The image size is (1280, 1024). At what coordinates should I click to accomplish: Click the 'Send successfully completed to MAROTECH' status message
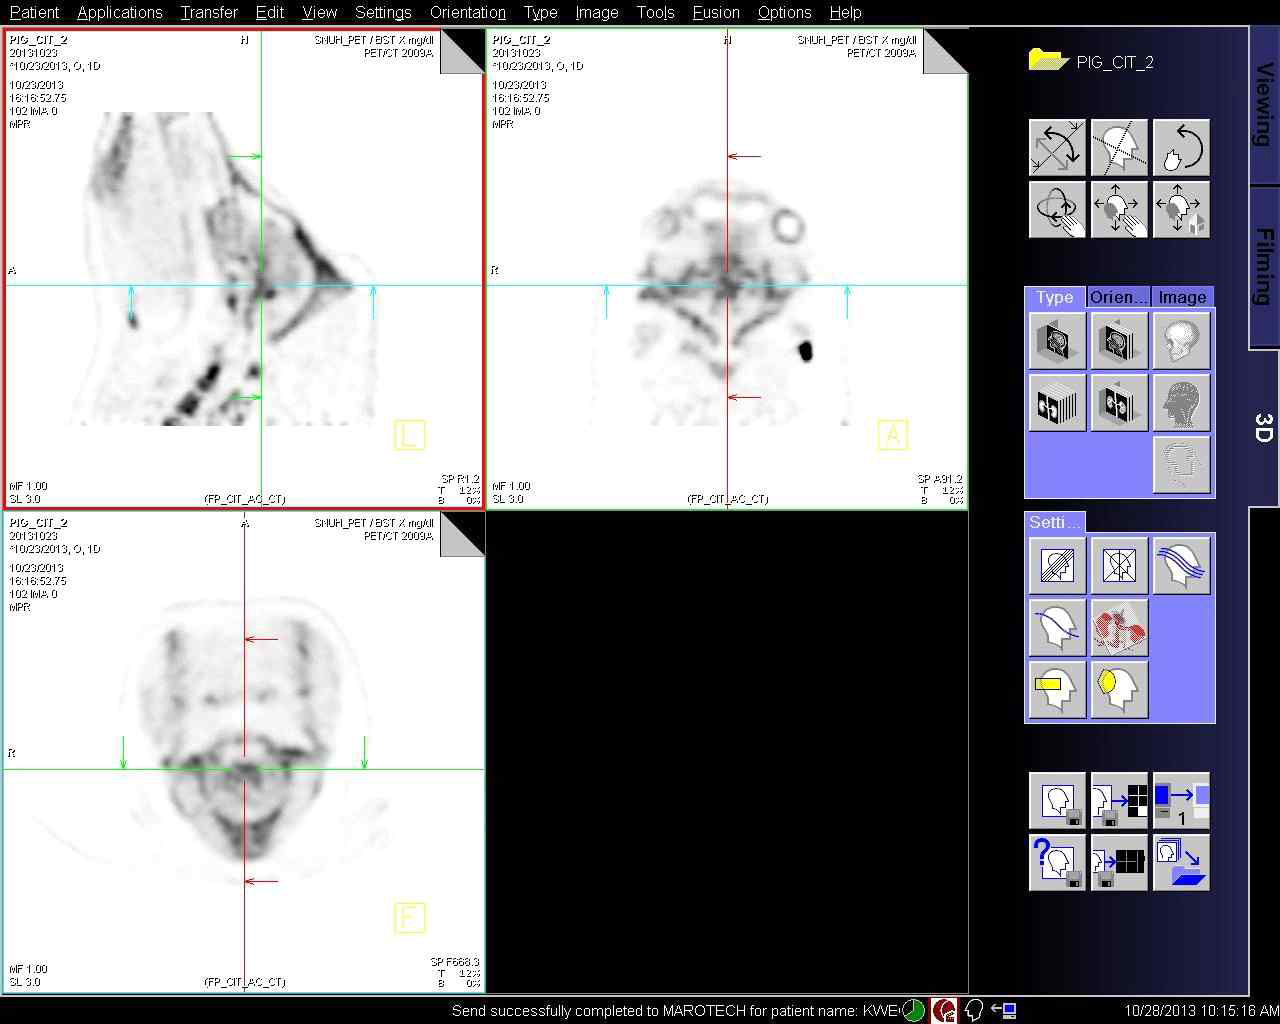point(675,1011)
